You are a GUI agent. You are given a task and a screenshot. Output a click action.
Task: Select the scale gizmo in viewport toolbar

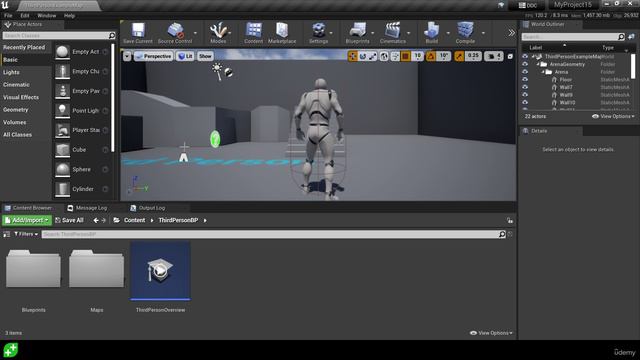pyautogui.click(x=373, y=56)
